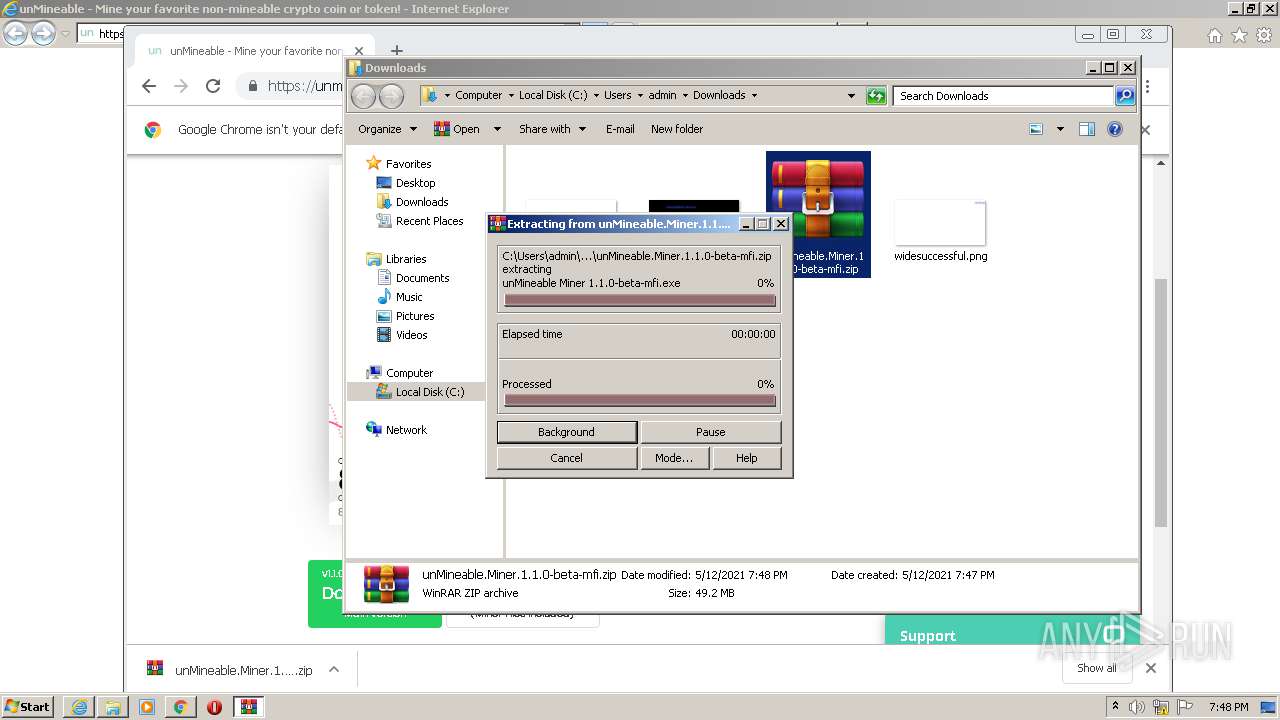The width and height of the screenshot is (1280, 720).
Task: Click Show all in Chrome downloads bar
Action: click(x=1096, y=668)
